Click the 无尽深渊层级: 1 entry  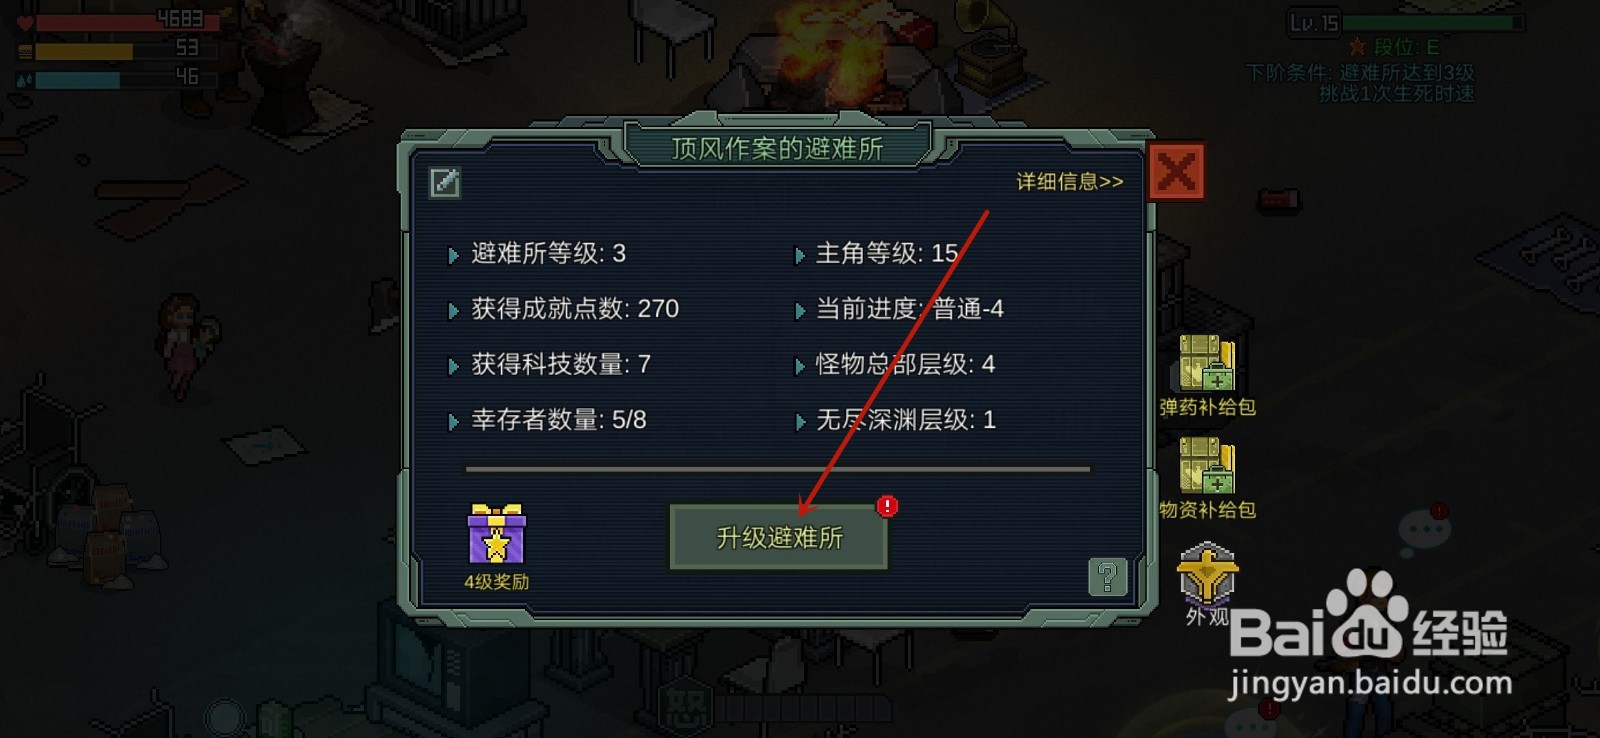(905, 420)
